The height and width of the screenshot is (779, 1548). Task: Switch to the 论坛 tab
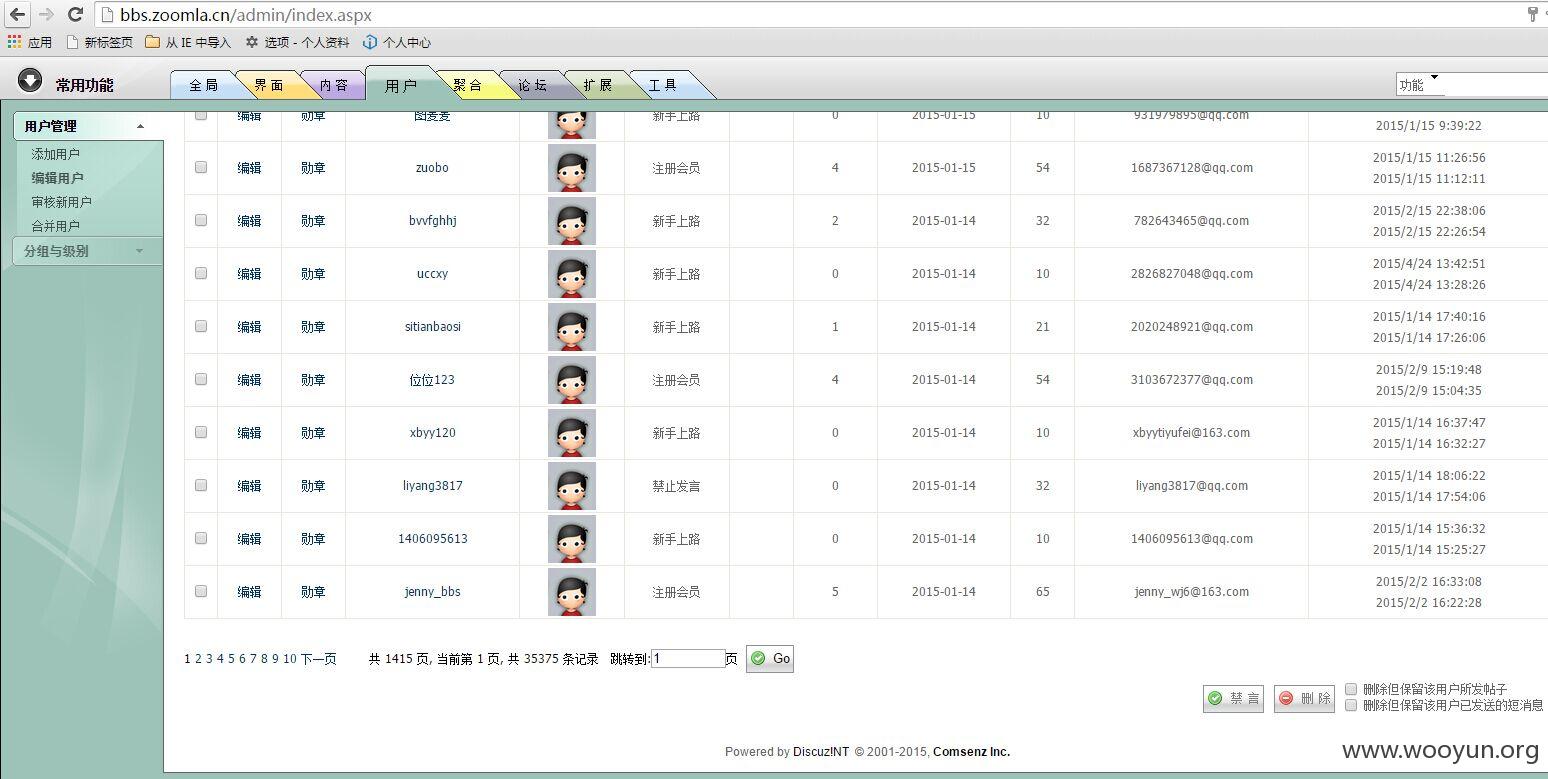[x=532, y=86]
